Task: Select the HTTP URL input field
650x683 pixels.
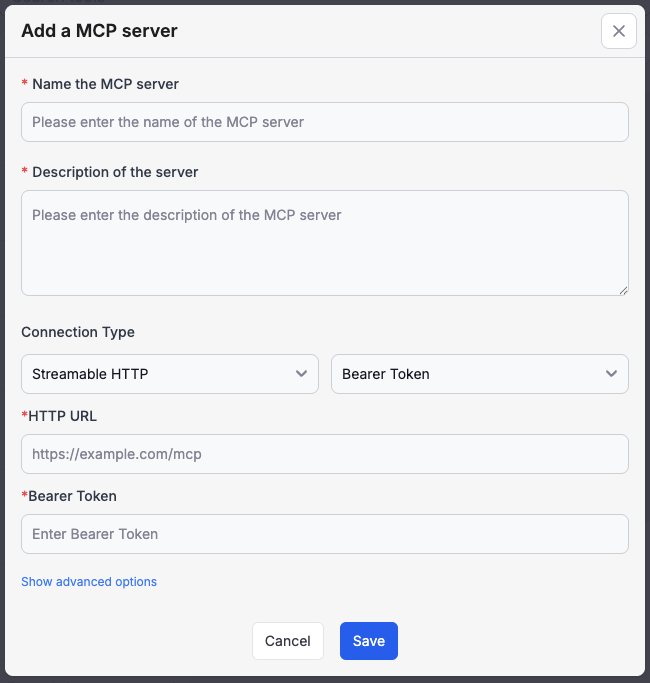Action: [324, 454]
